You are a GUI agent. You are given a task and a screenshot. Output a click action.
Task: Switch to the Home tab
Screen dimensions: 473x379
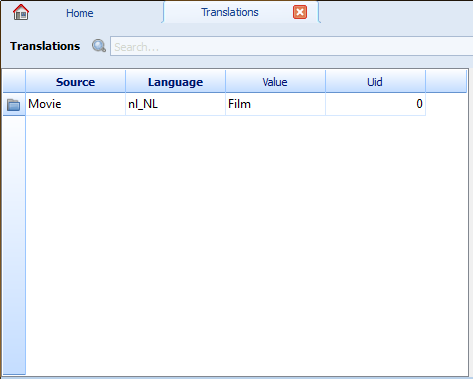click(79, 13)
